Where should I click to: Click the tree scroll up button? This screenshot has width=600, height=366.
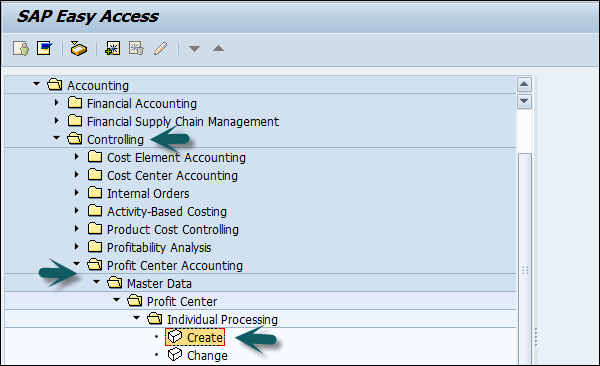(x=524, y=84)
